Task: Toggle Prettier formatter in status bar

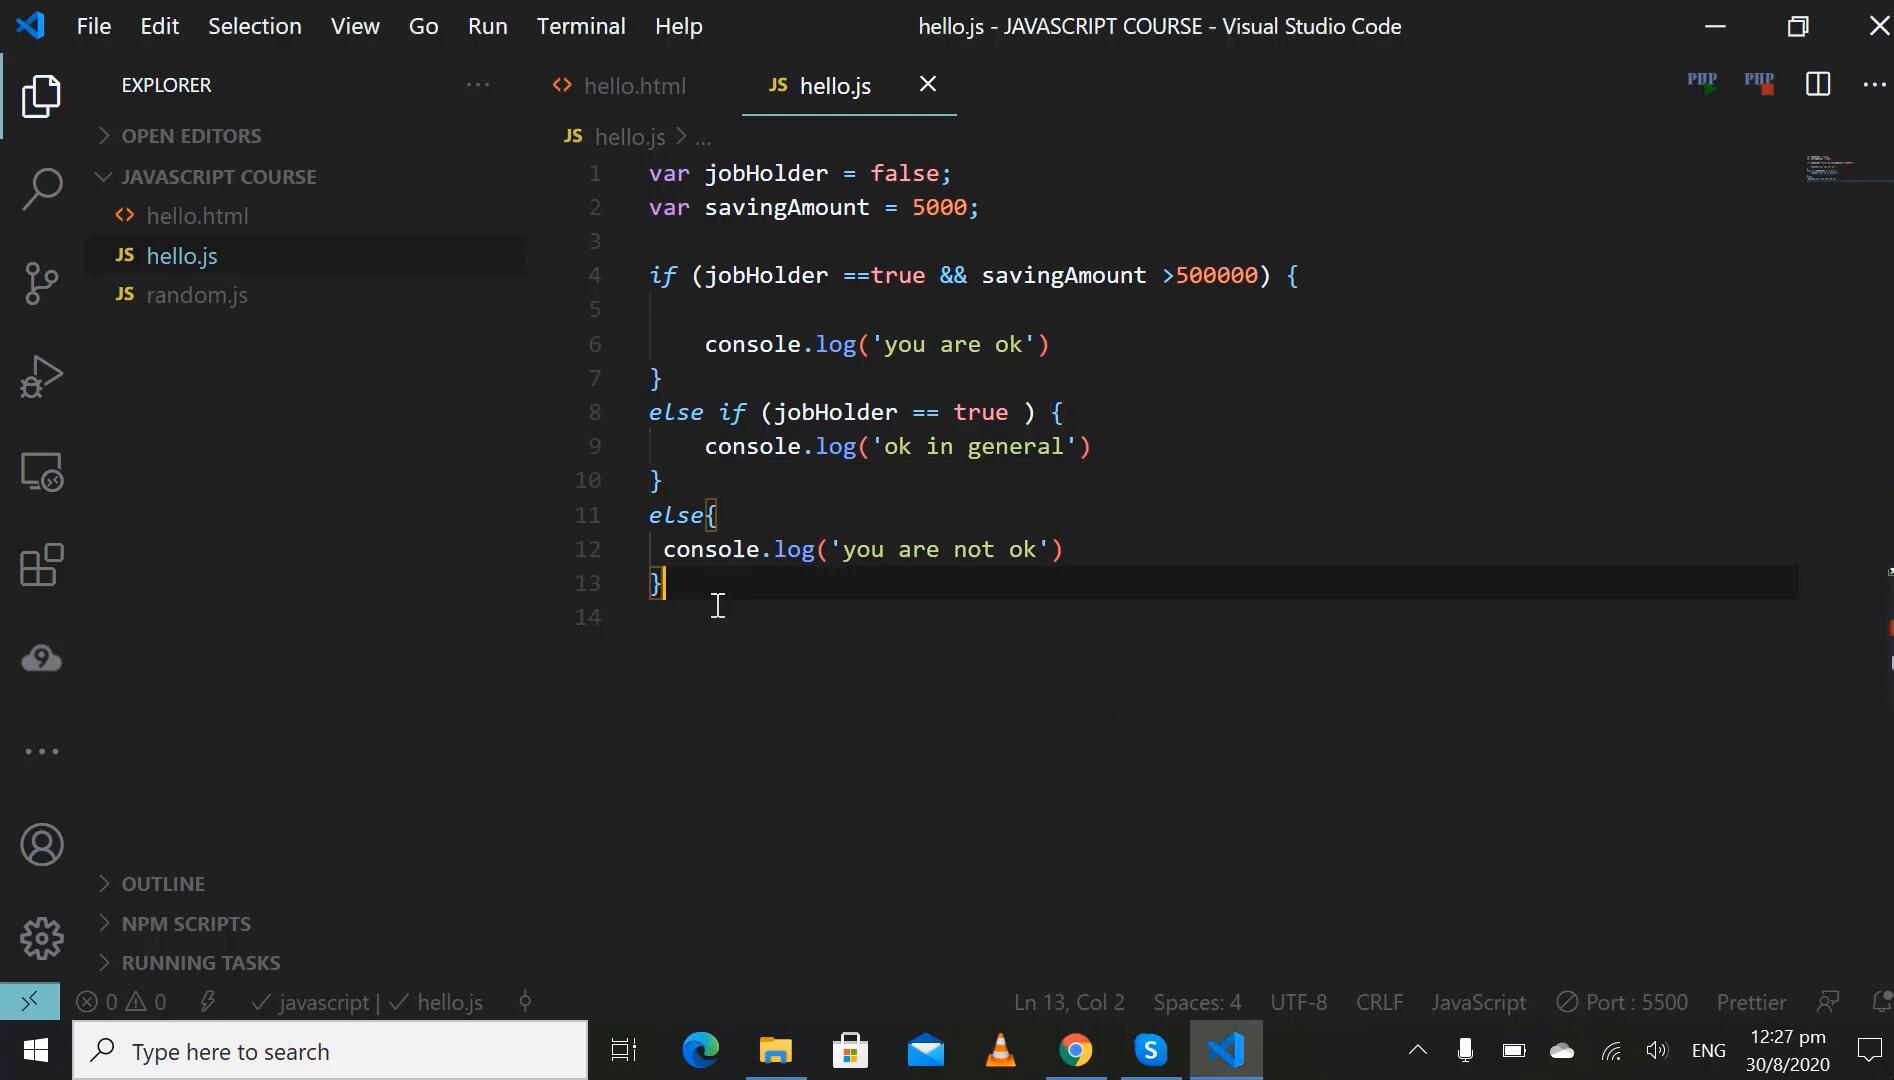Action: (x=1750, y=1002)
